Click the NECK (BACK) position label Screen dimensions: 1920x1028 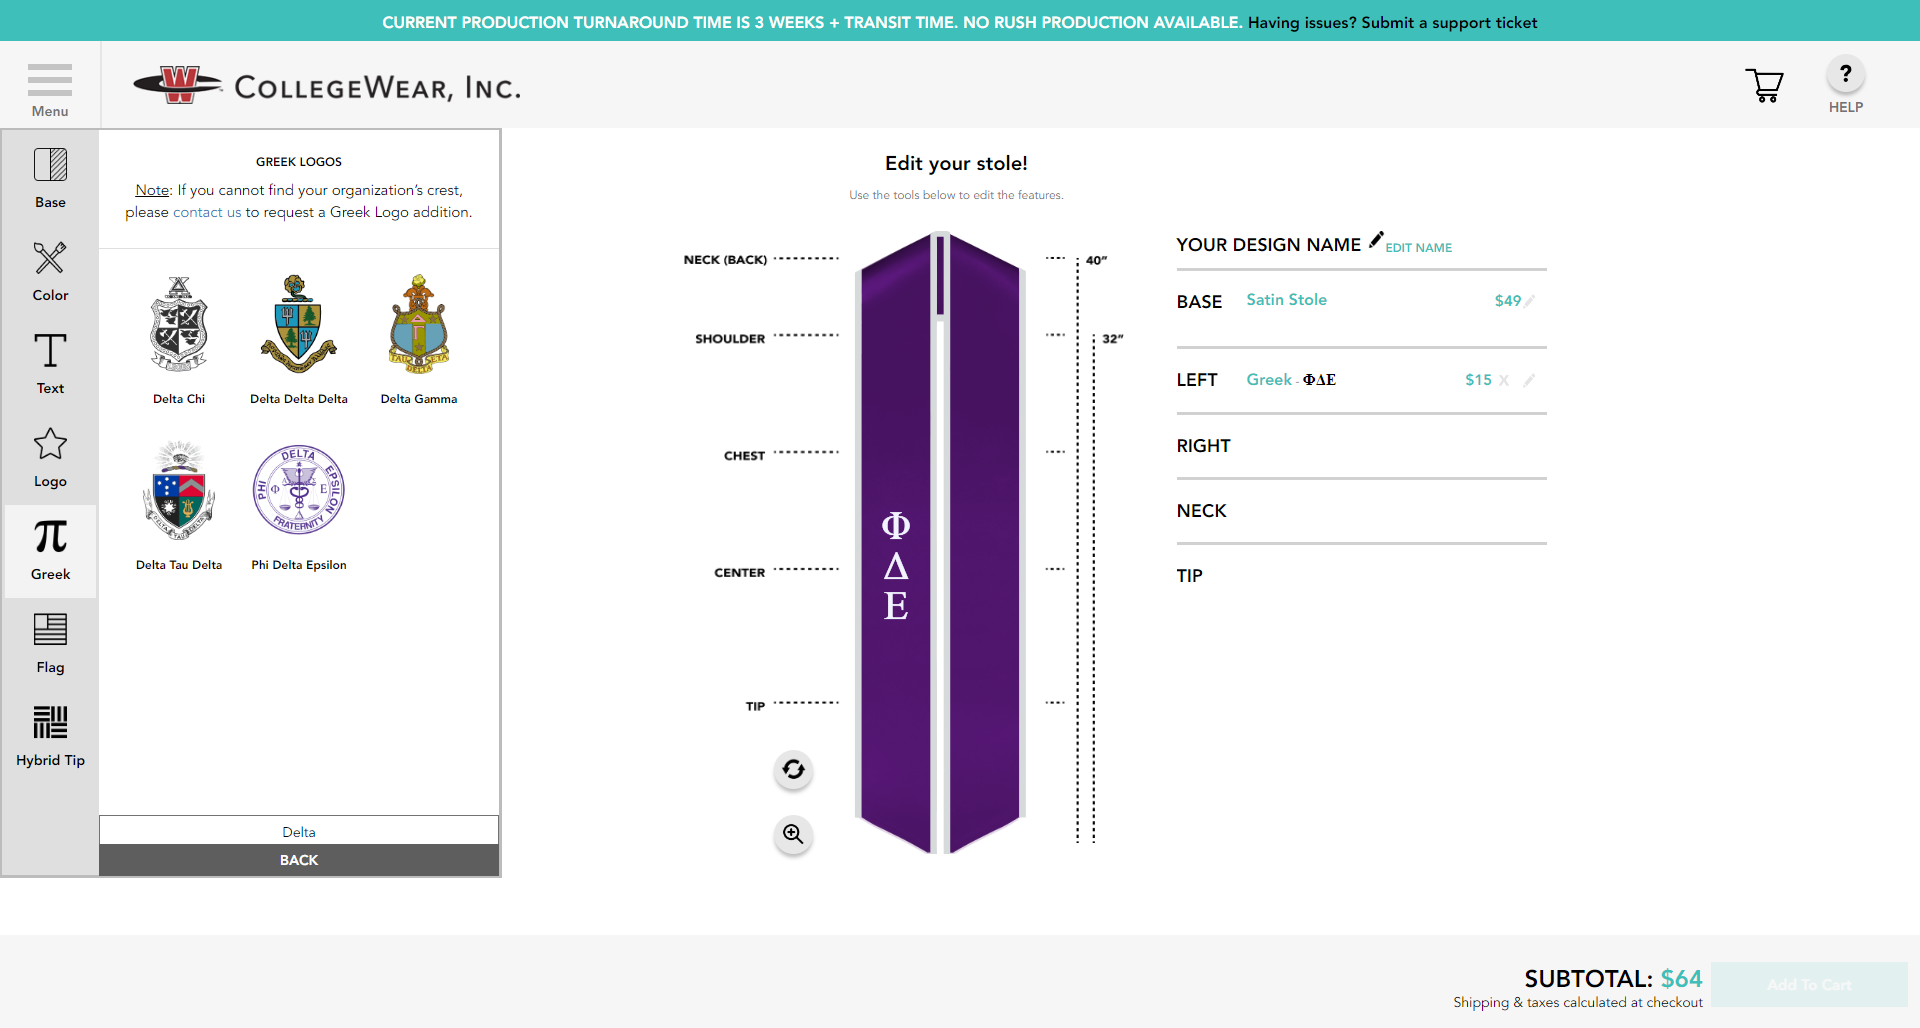[725, 260]
